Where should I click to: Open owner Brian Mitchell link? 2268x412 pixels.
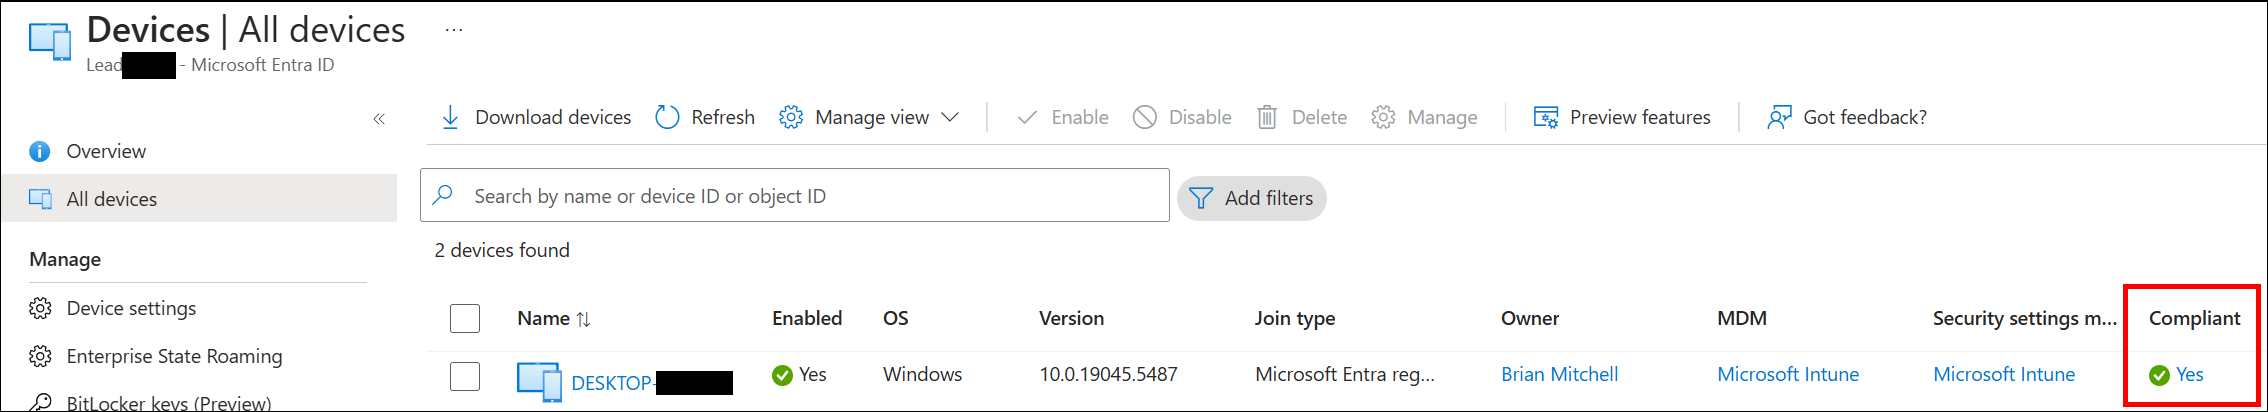point(1559,374)
